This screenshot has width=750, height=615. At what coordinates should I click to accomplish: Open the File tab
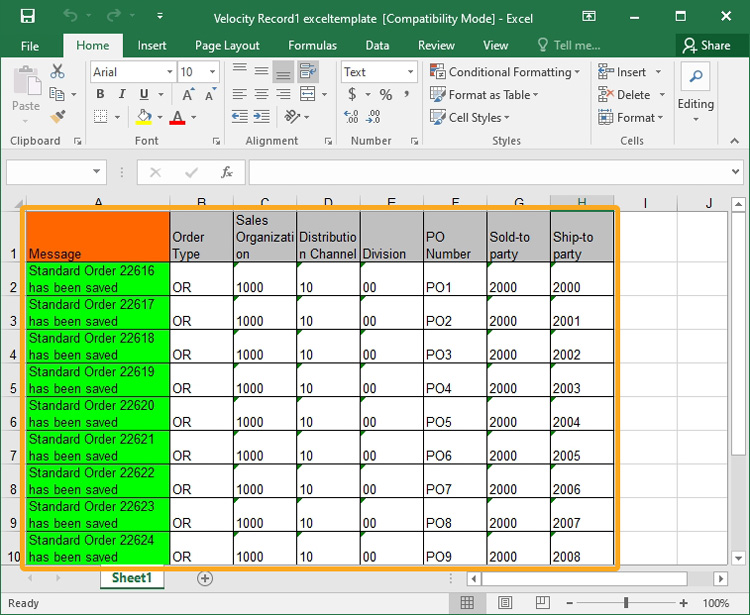tap(30, 46)
